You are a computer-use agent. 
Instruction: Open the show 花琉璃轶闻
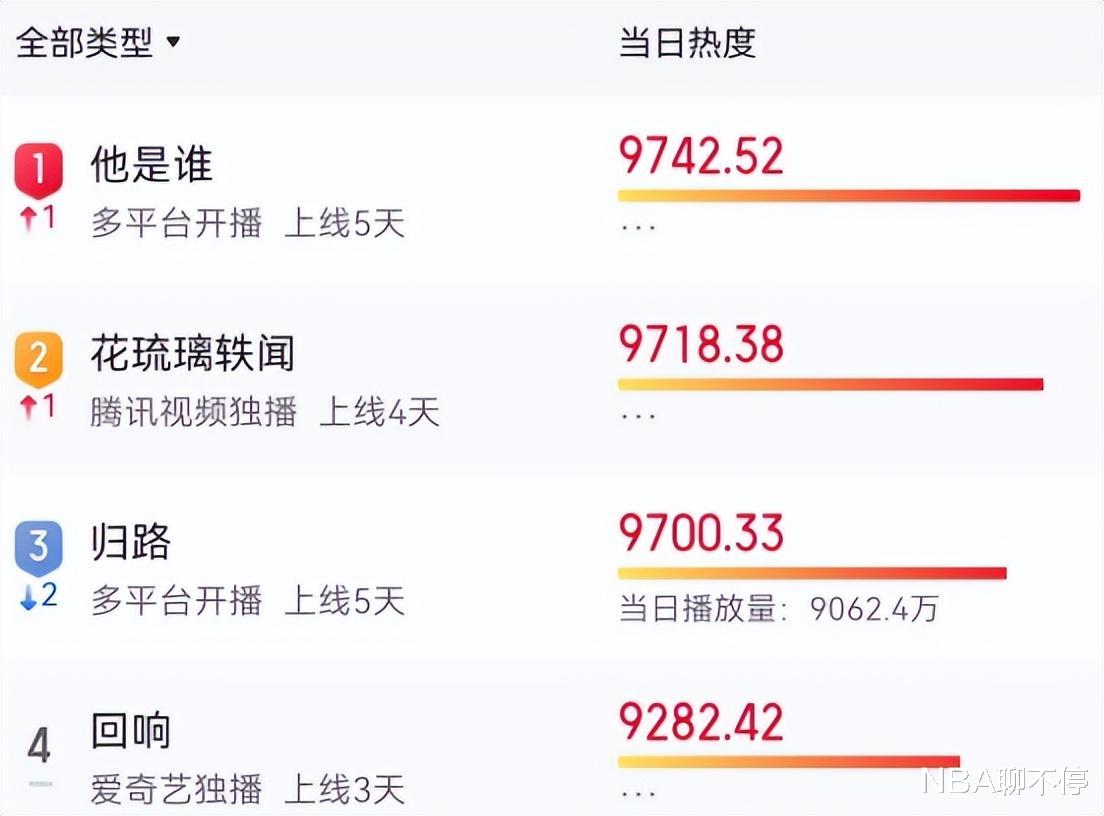coord(192,354)
